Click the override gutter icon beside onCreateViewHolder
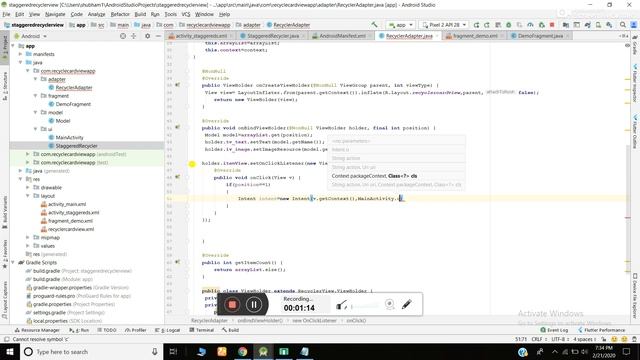 tap(178, 85)
